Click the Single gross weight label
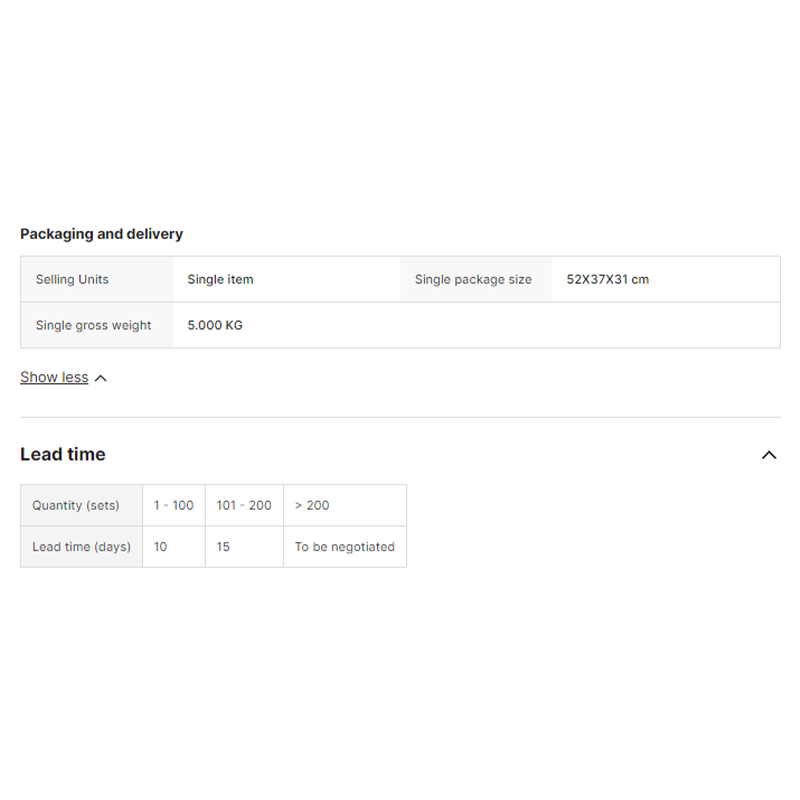Screen dimensions: 800x800 tap(93, 325)
